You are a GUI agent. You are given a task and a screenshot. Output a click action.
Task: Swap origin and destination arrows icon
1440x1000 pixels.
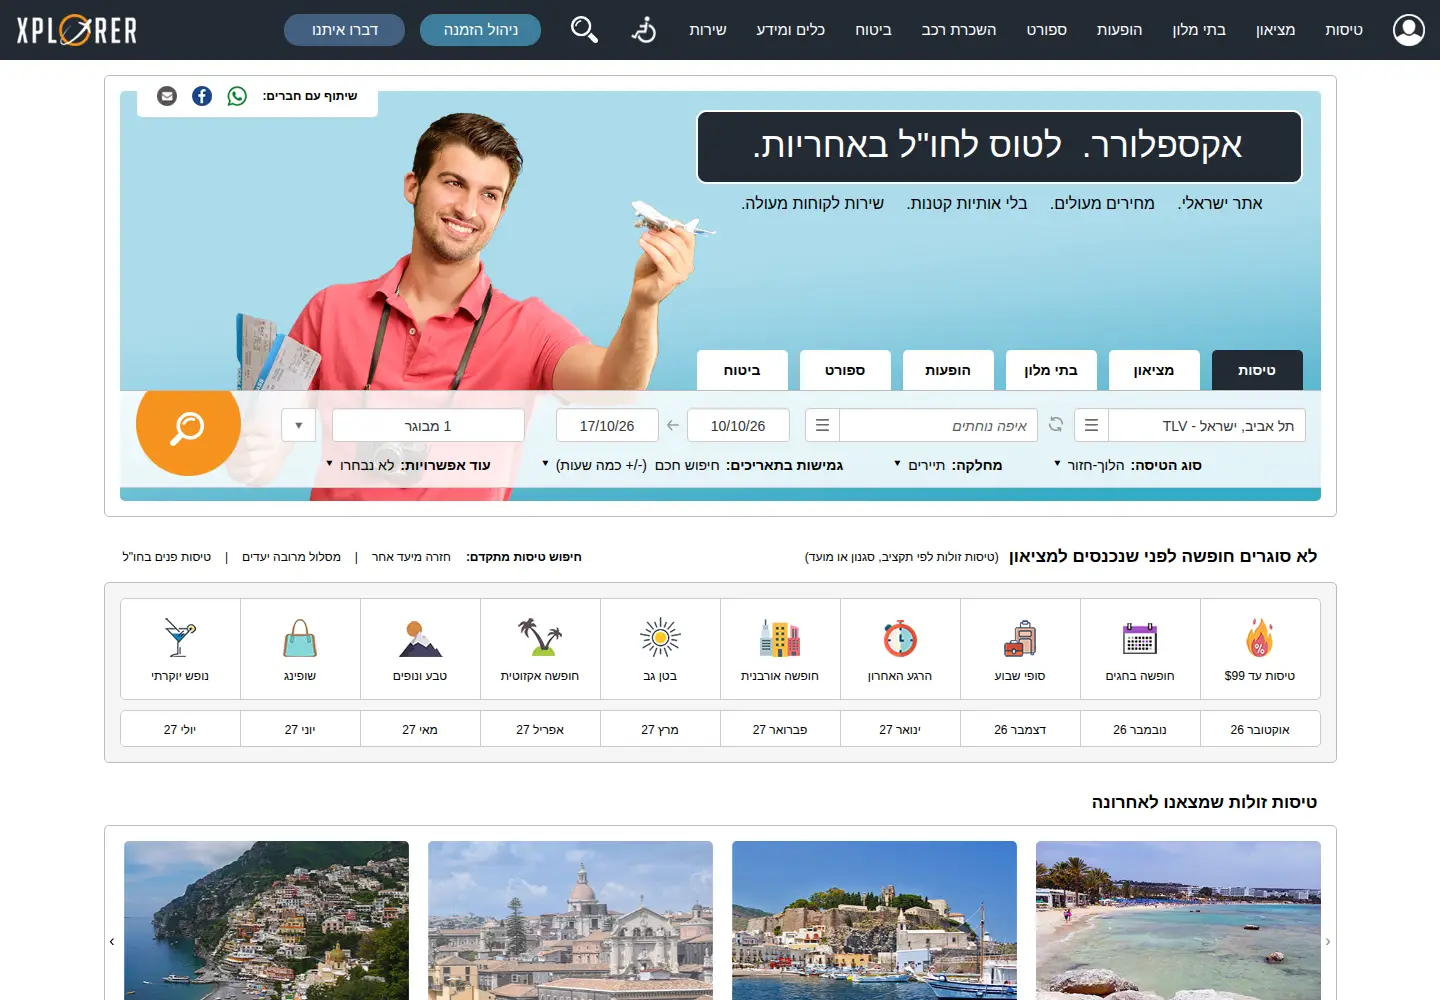pyautogui.click(x=1056, y=425)
